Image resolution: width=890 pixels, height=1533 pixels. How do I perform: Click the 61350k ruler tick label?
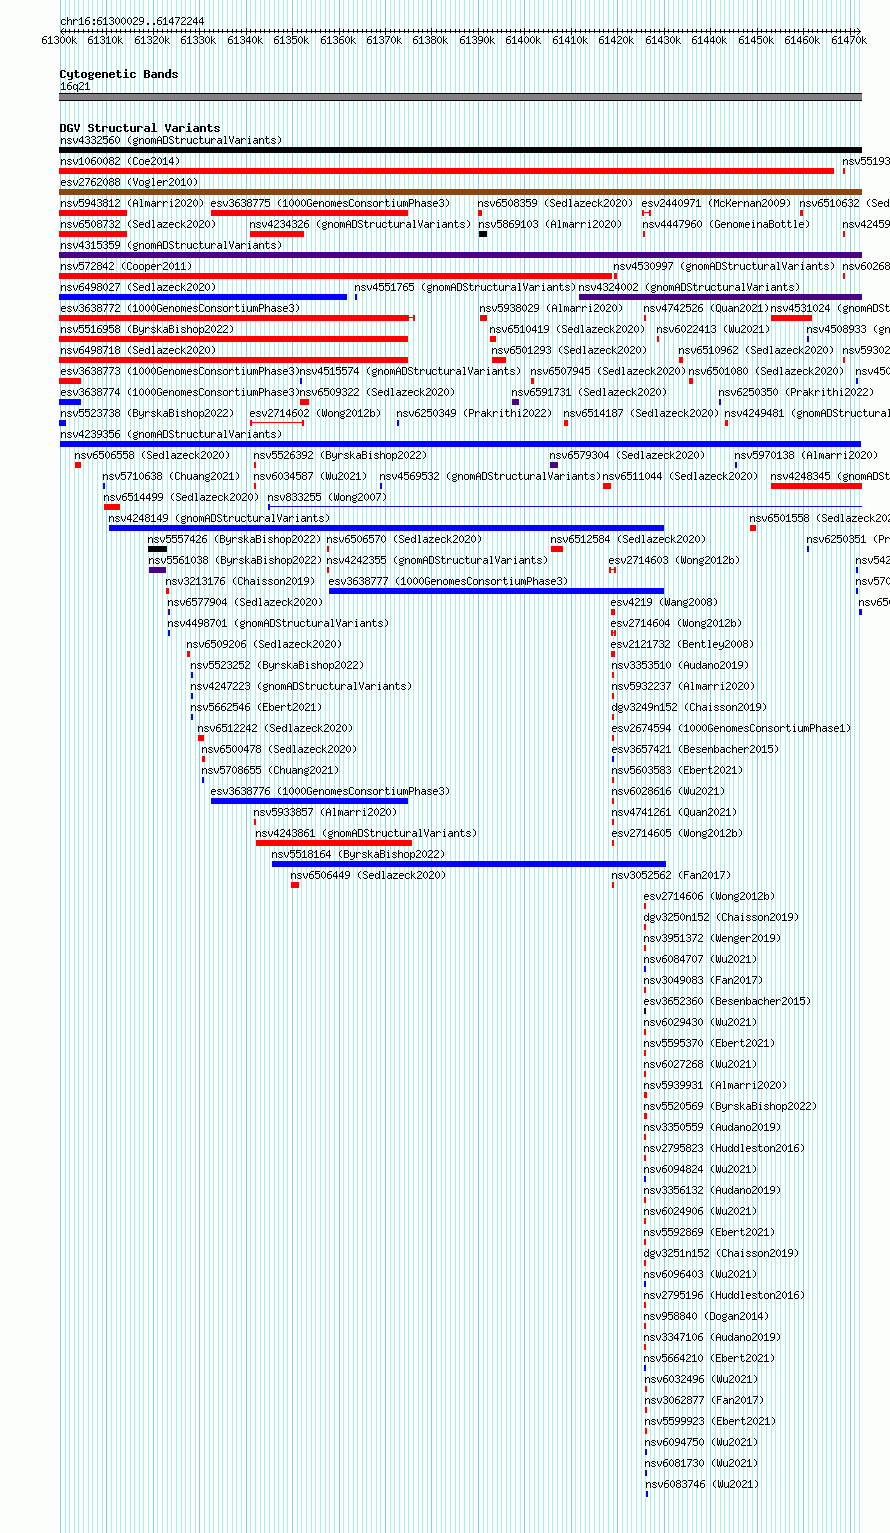coord(291,40)
